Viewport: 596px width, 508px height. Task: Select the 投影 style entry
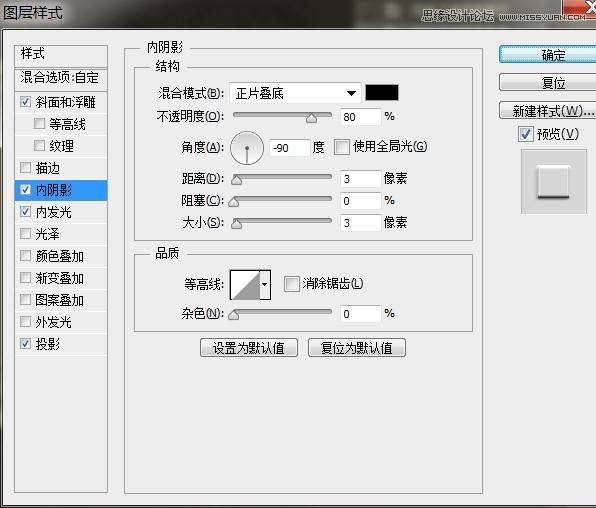coord(61,344)
